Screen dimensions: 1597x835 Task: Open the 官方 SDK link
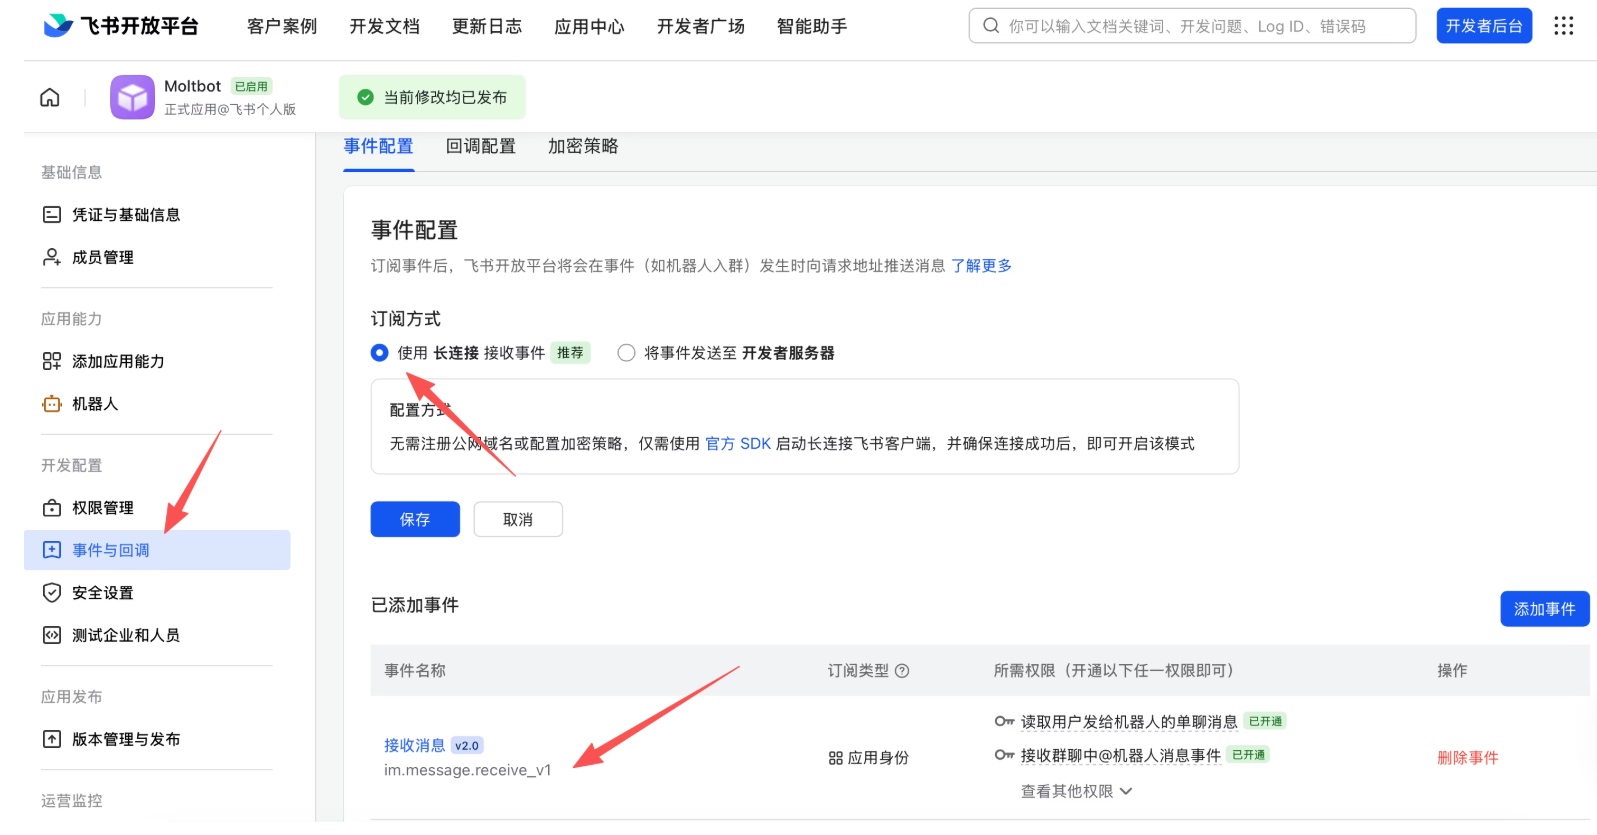[x=738, y=444]
